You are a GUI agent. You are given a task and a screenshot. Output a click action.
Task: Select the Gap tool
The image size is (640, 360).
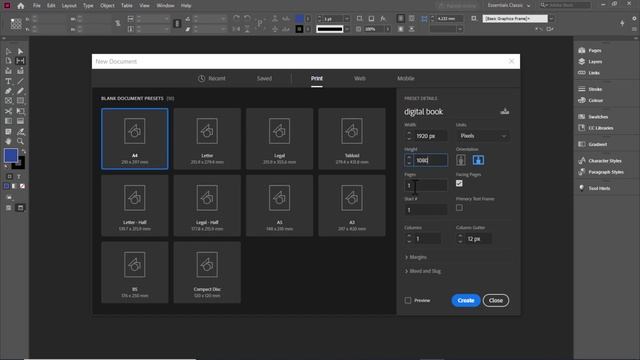click(x=20, y=61)
